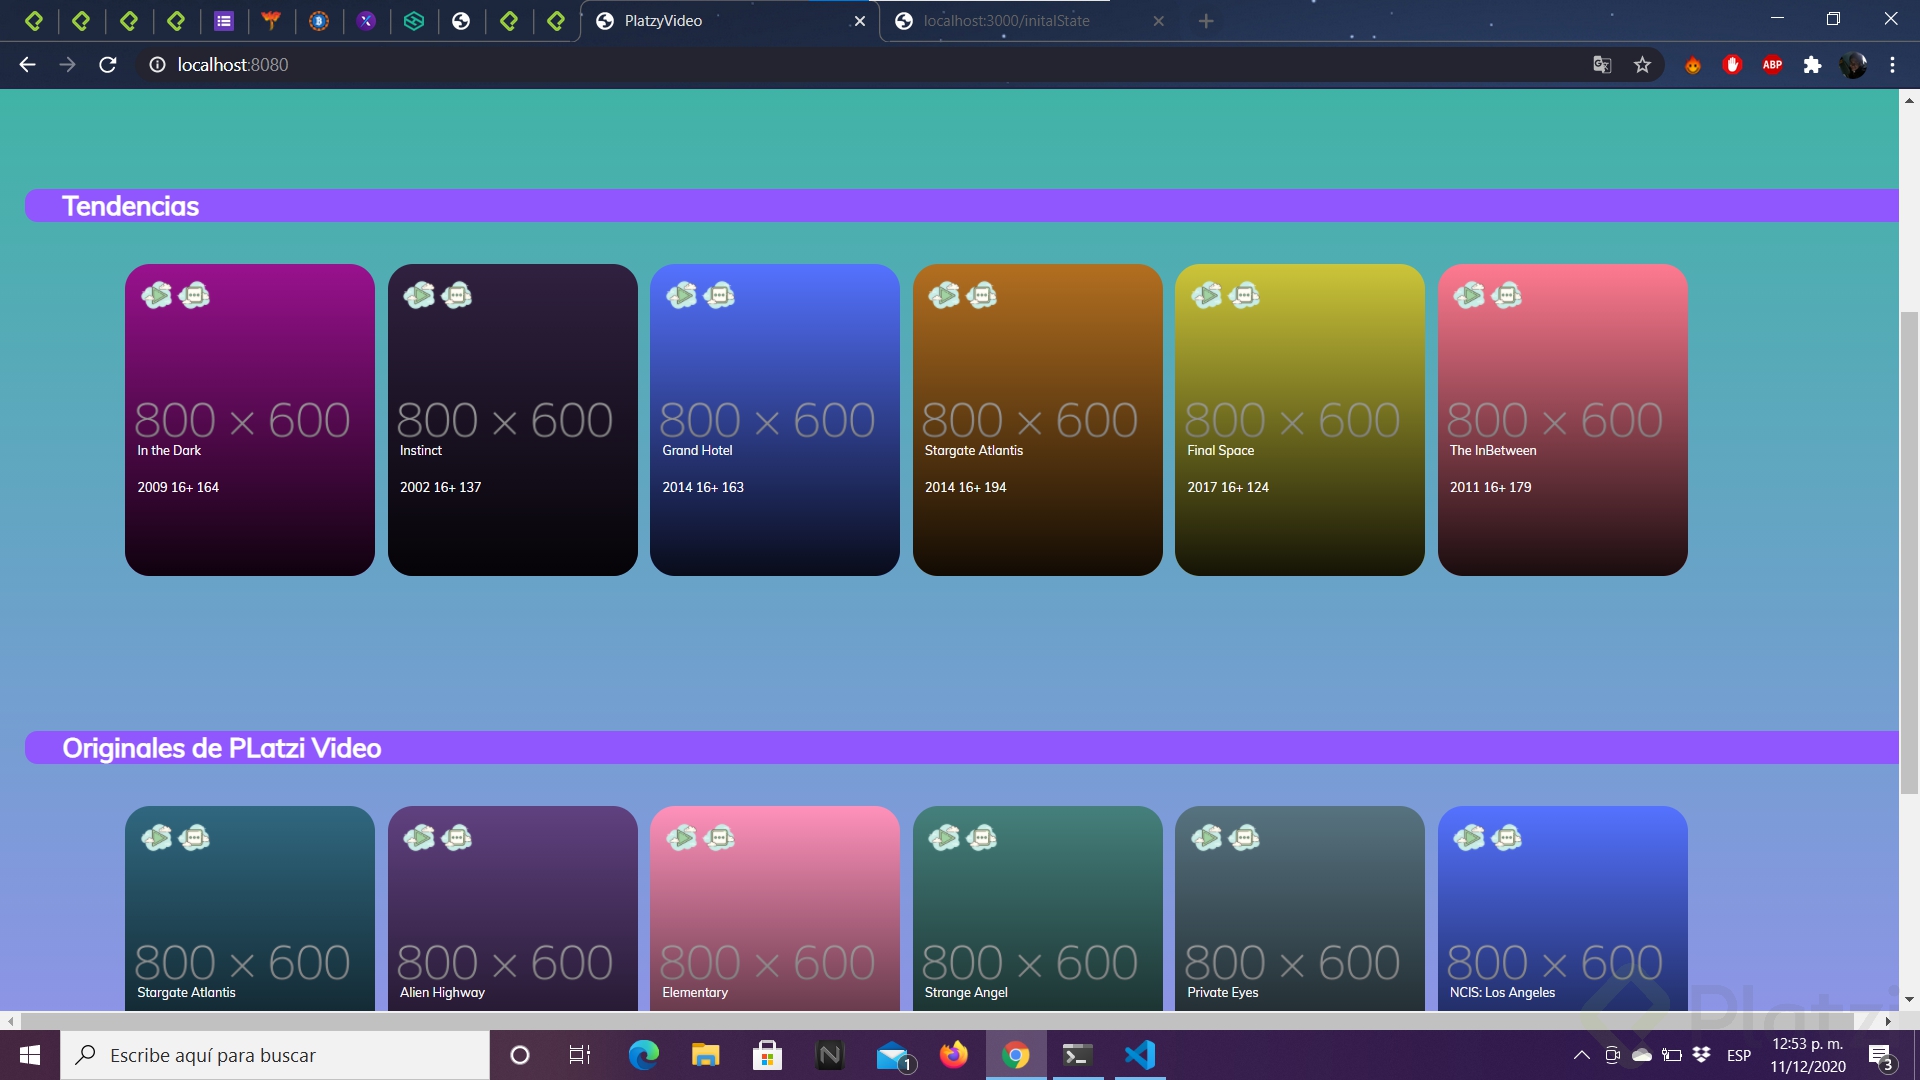
Task: Switch to localhost:3000/initalState tab
Action: coord(1006,21)
